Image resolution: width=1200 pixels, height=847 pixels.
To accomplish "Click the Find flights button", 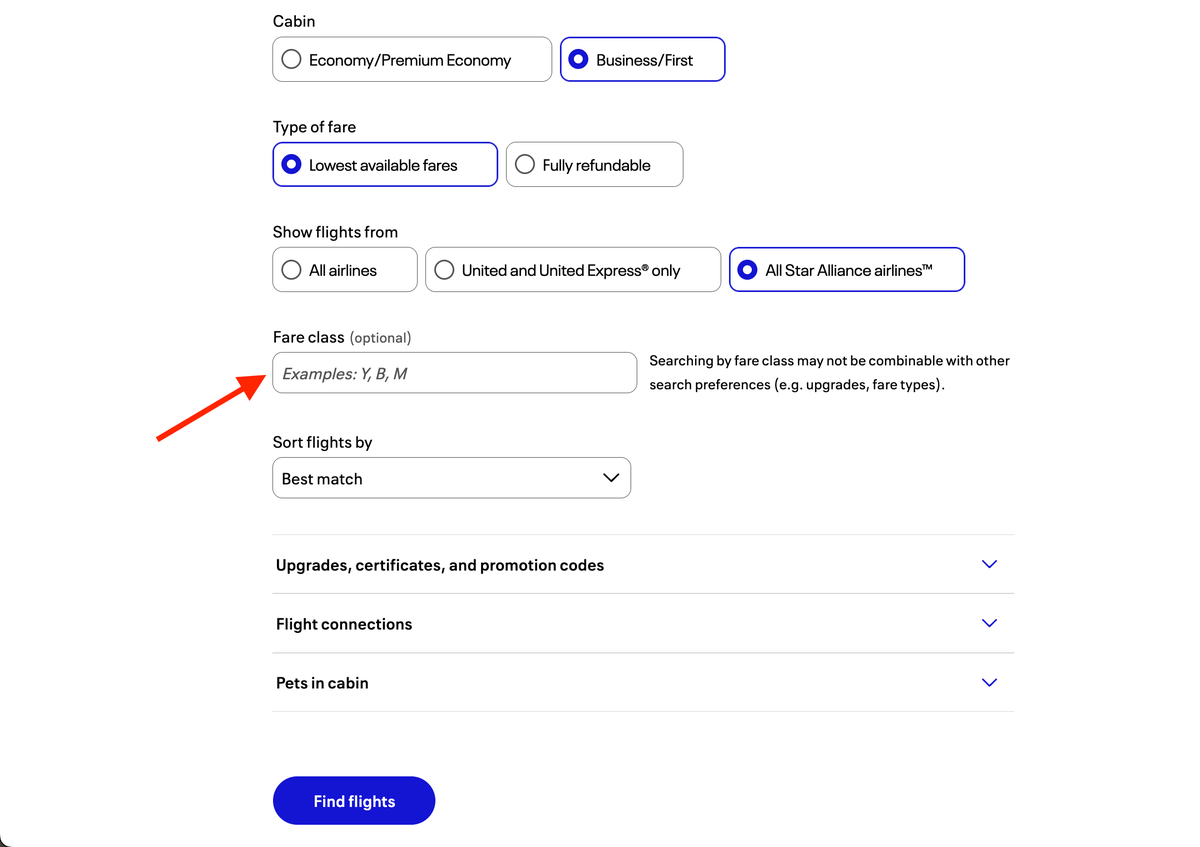I will click(354, 800).
